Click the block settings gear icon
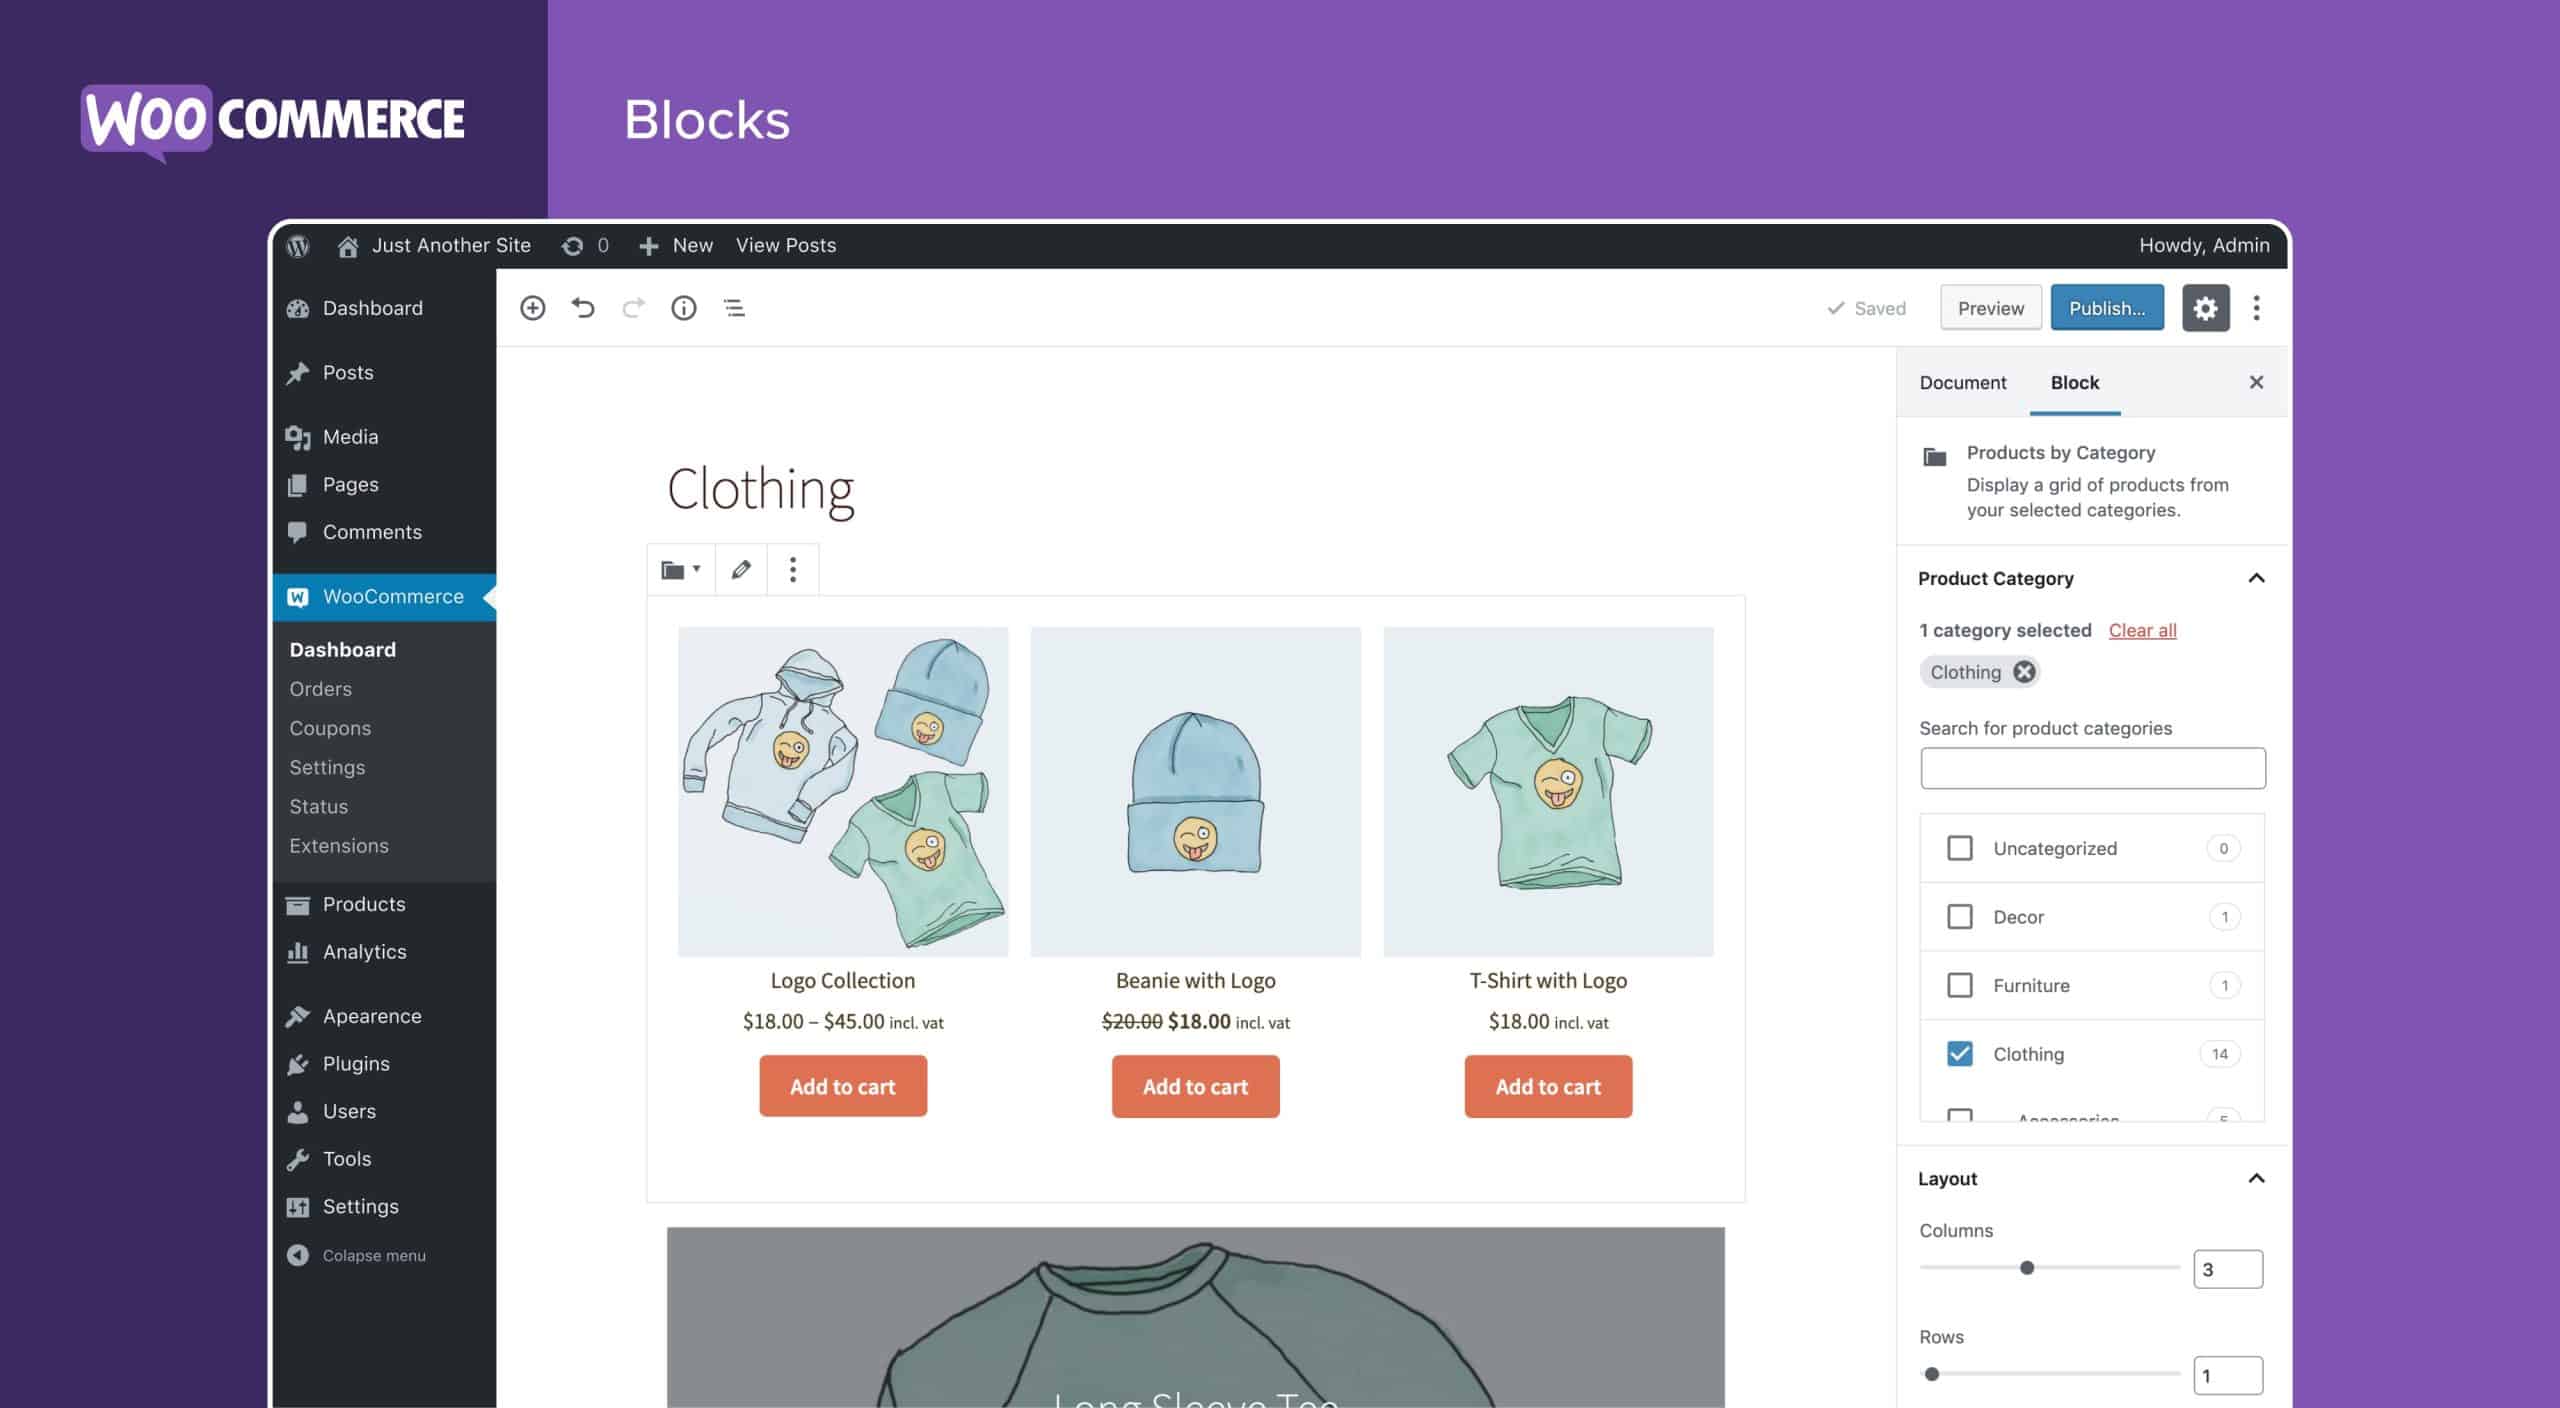This screenshot has height=1408, width=2560. [2205, 307]
